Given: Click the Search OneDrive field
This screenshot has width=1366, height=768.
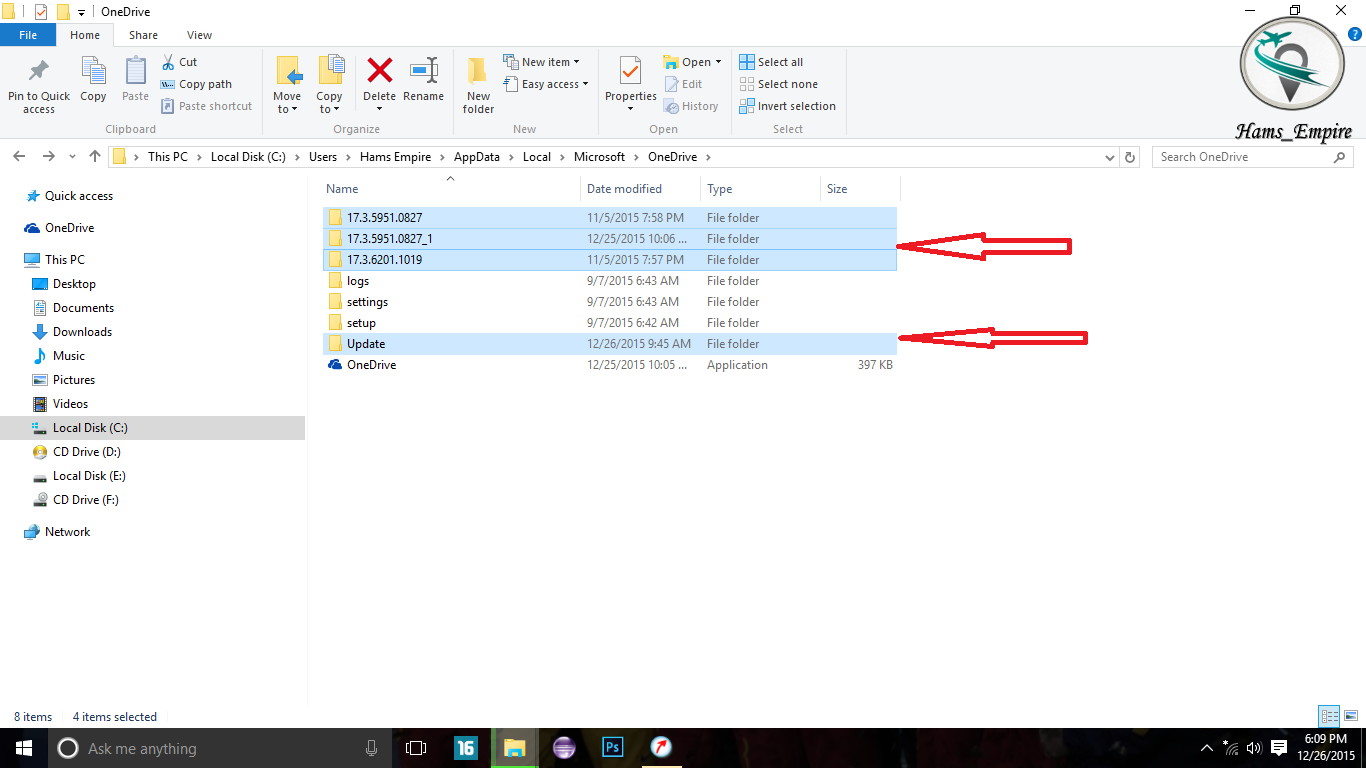Looking at the screenshot, I should tap(1253, 157).
